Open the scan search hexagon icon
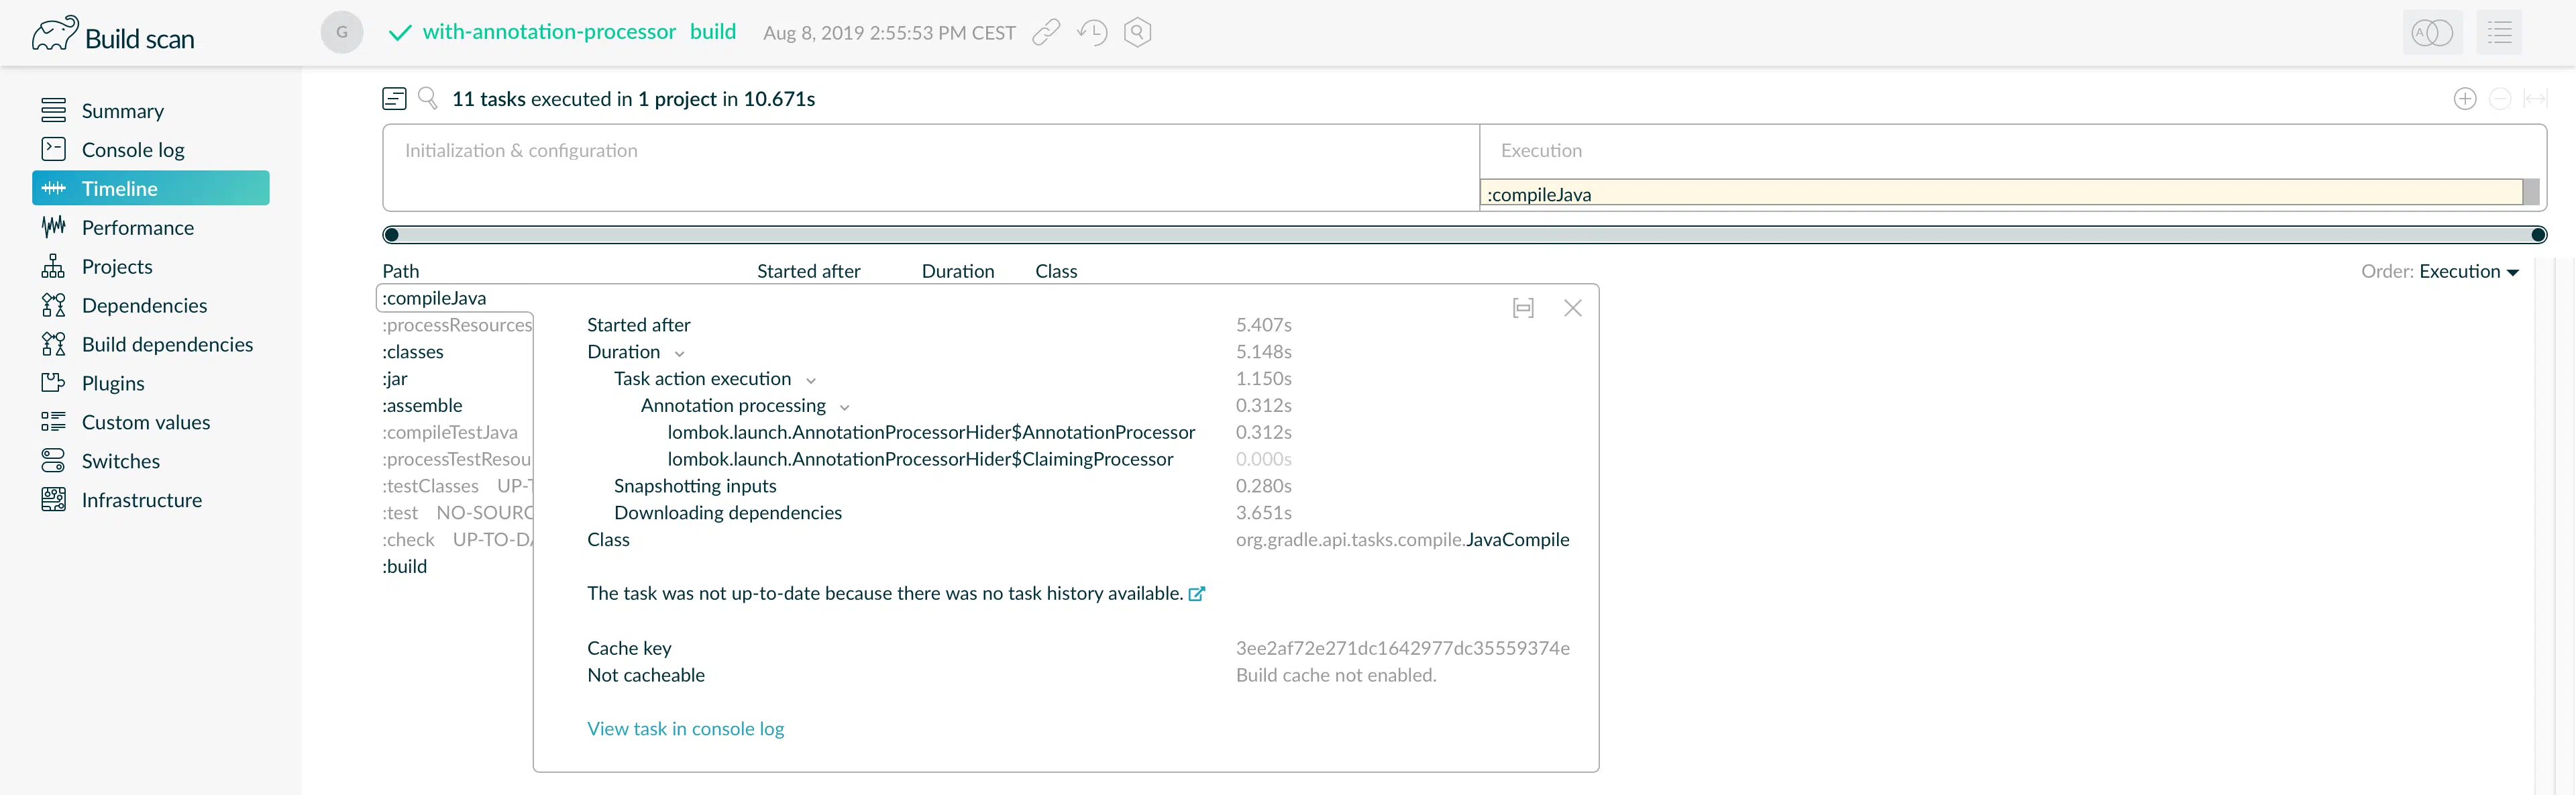The image size is (2576, 795). 1138,32
